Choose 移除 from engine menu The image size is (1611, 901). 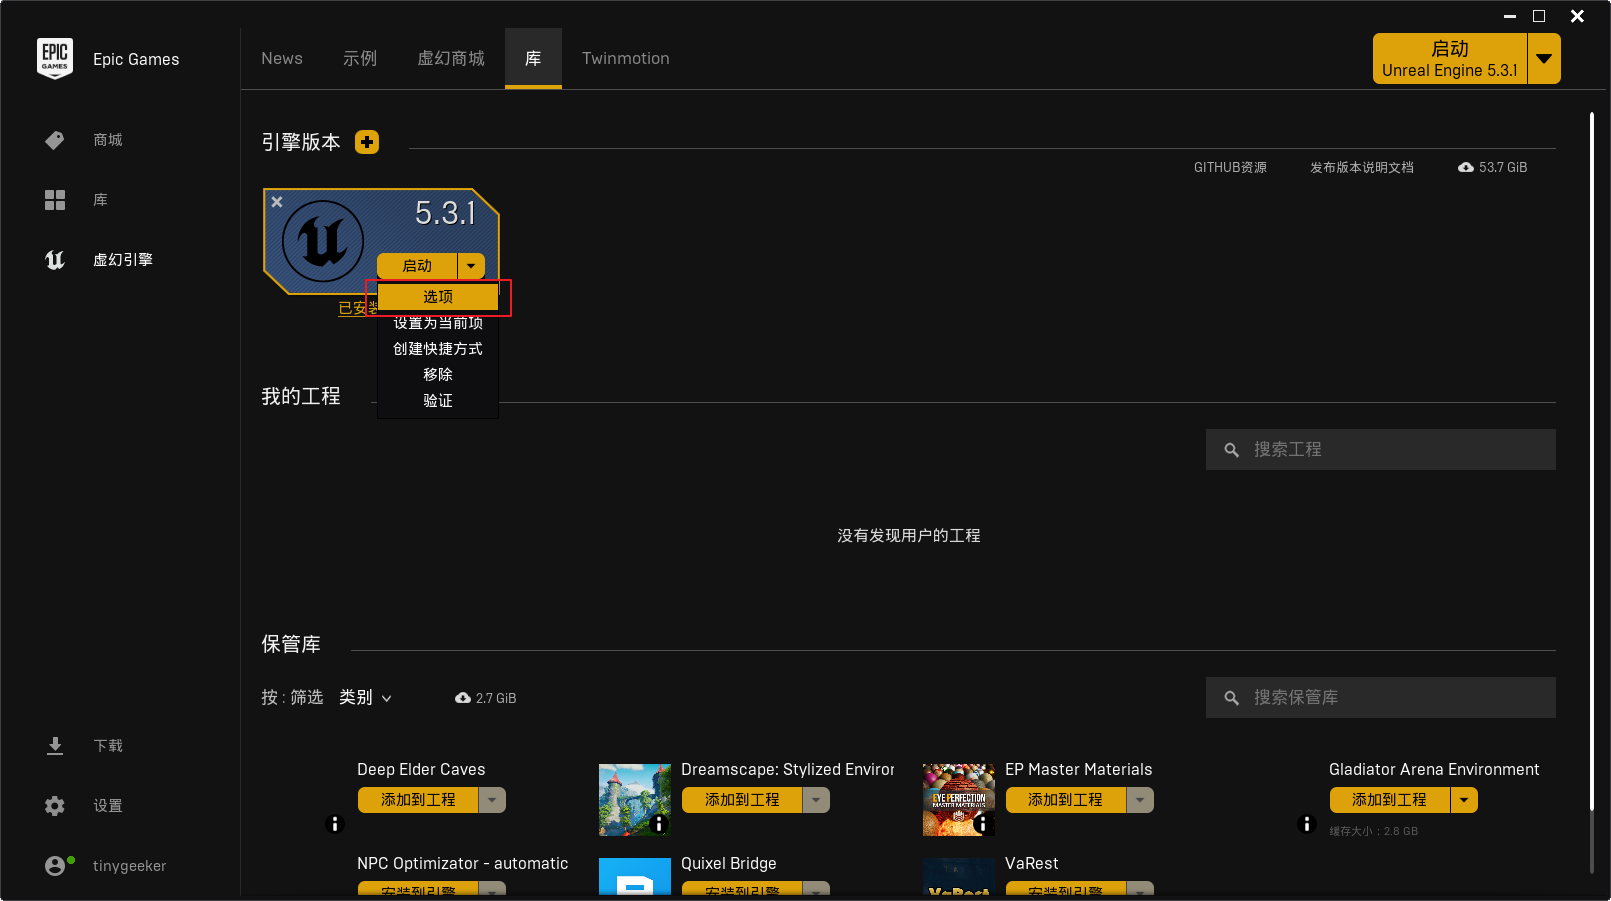[438, 375]
